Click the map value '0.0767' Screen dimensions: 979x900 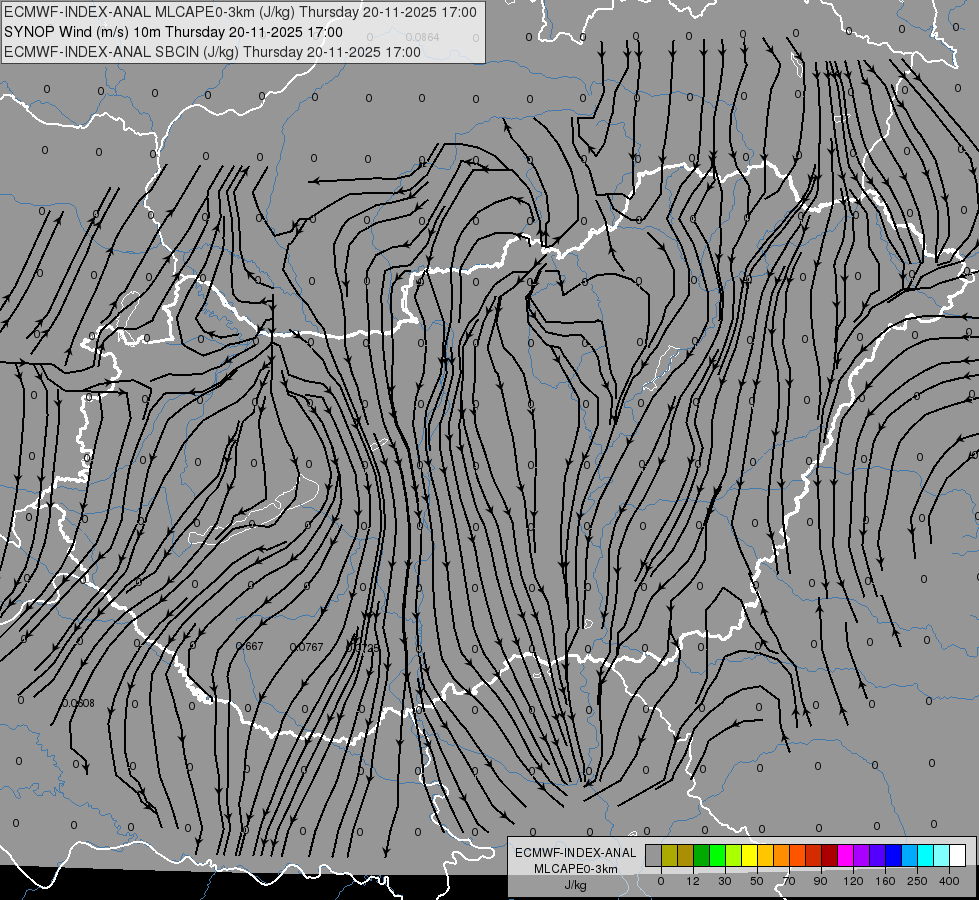pyautogui.click(x=307, y=647)
